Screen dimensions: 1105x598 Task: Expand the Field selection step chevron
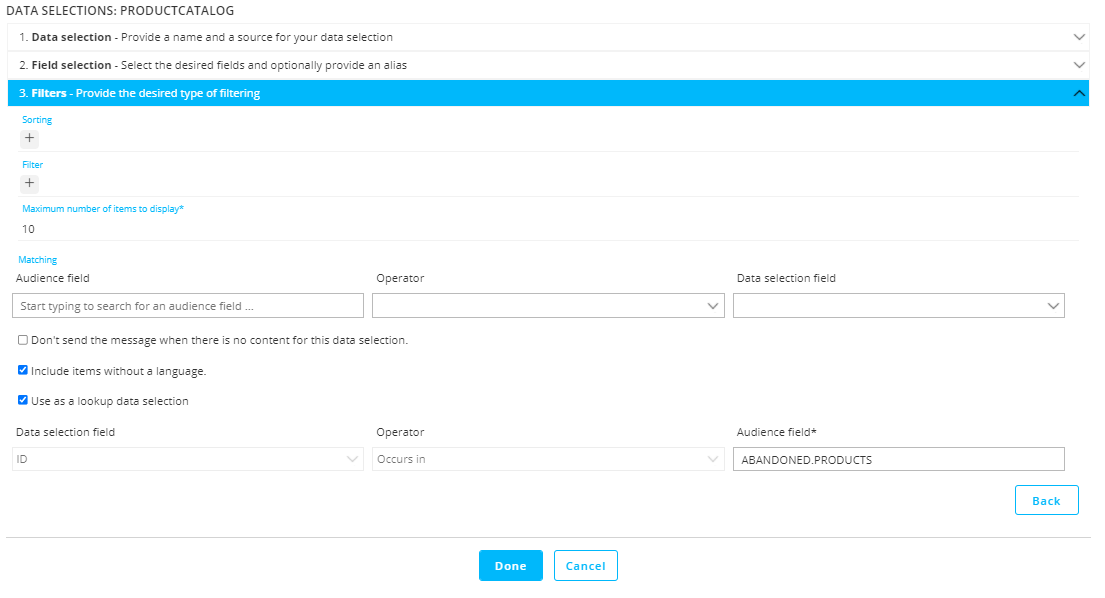pos(1078,65)
